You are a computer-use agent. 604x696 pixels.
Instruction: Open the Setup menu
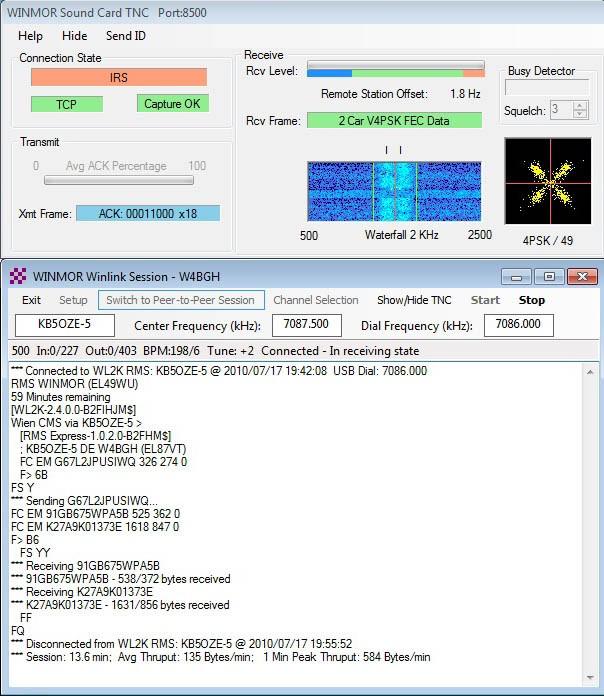(73, 300)
